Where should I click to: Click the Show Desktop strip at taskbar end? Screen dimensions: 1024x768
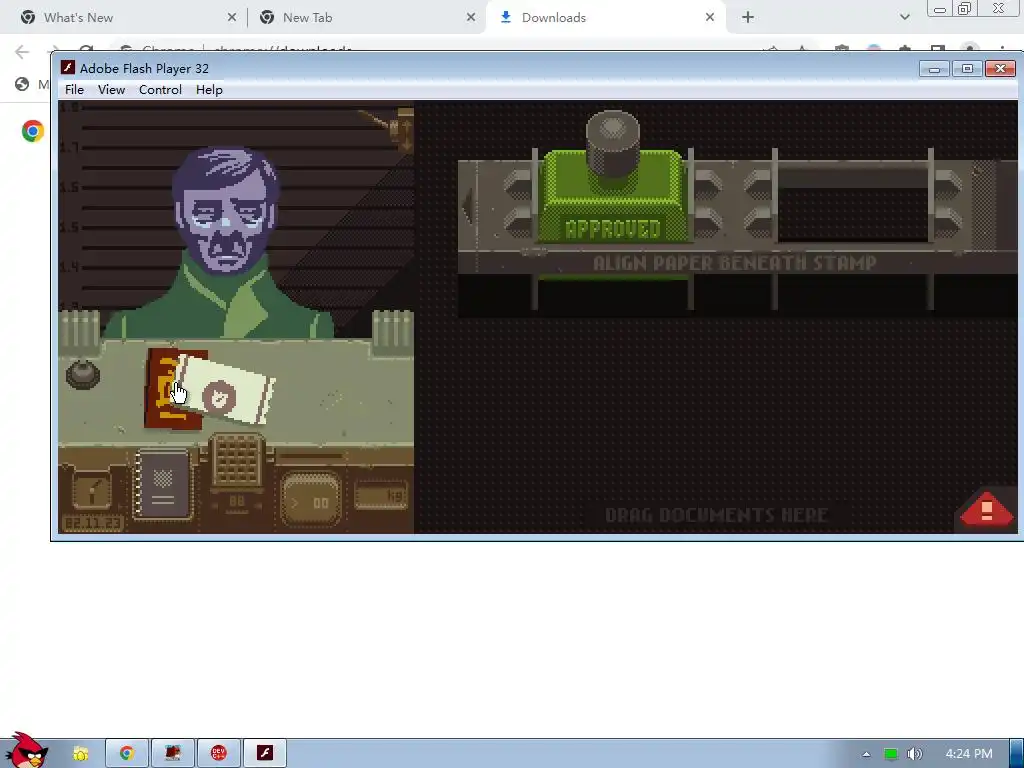click(1017, 754)
